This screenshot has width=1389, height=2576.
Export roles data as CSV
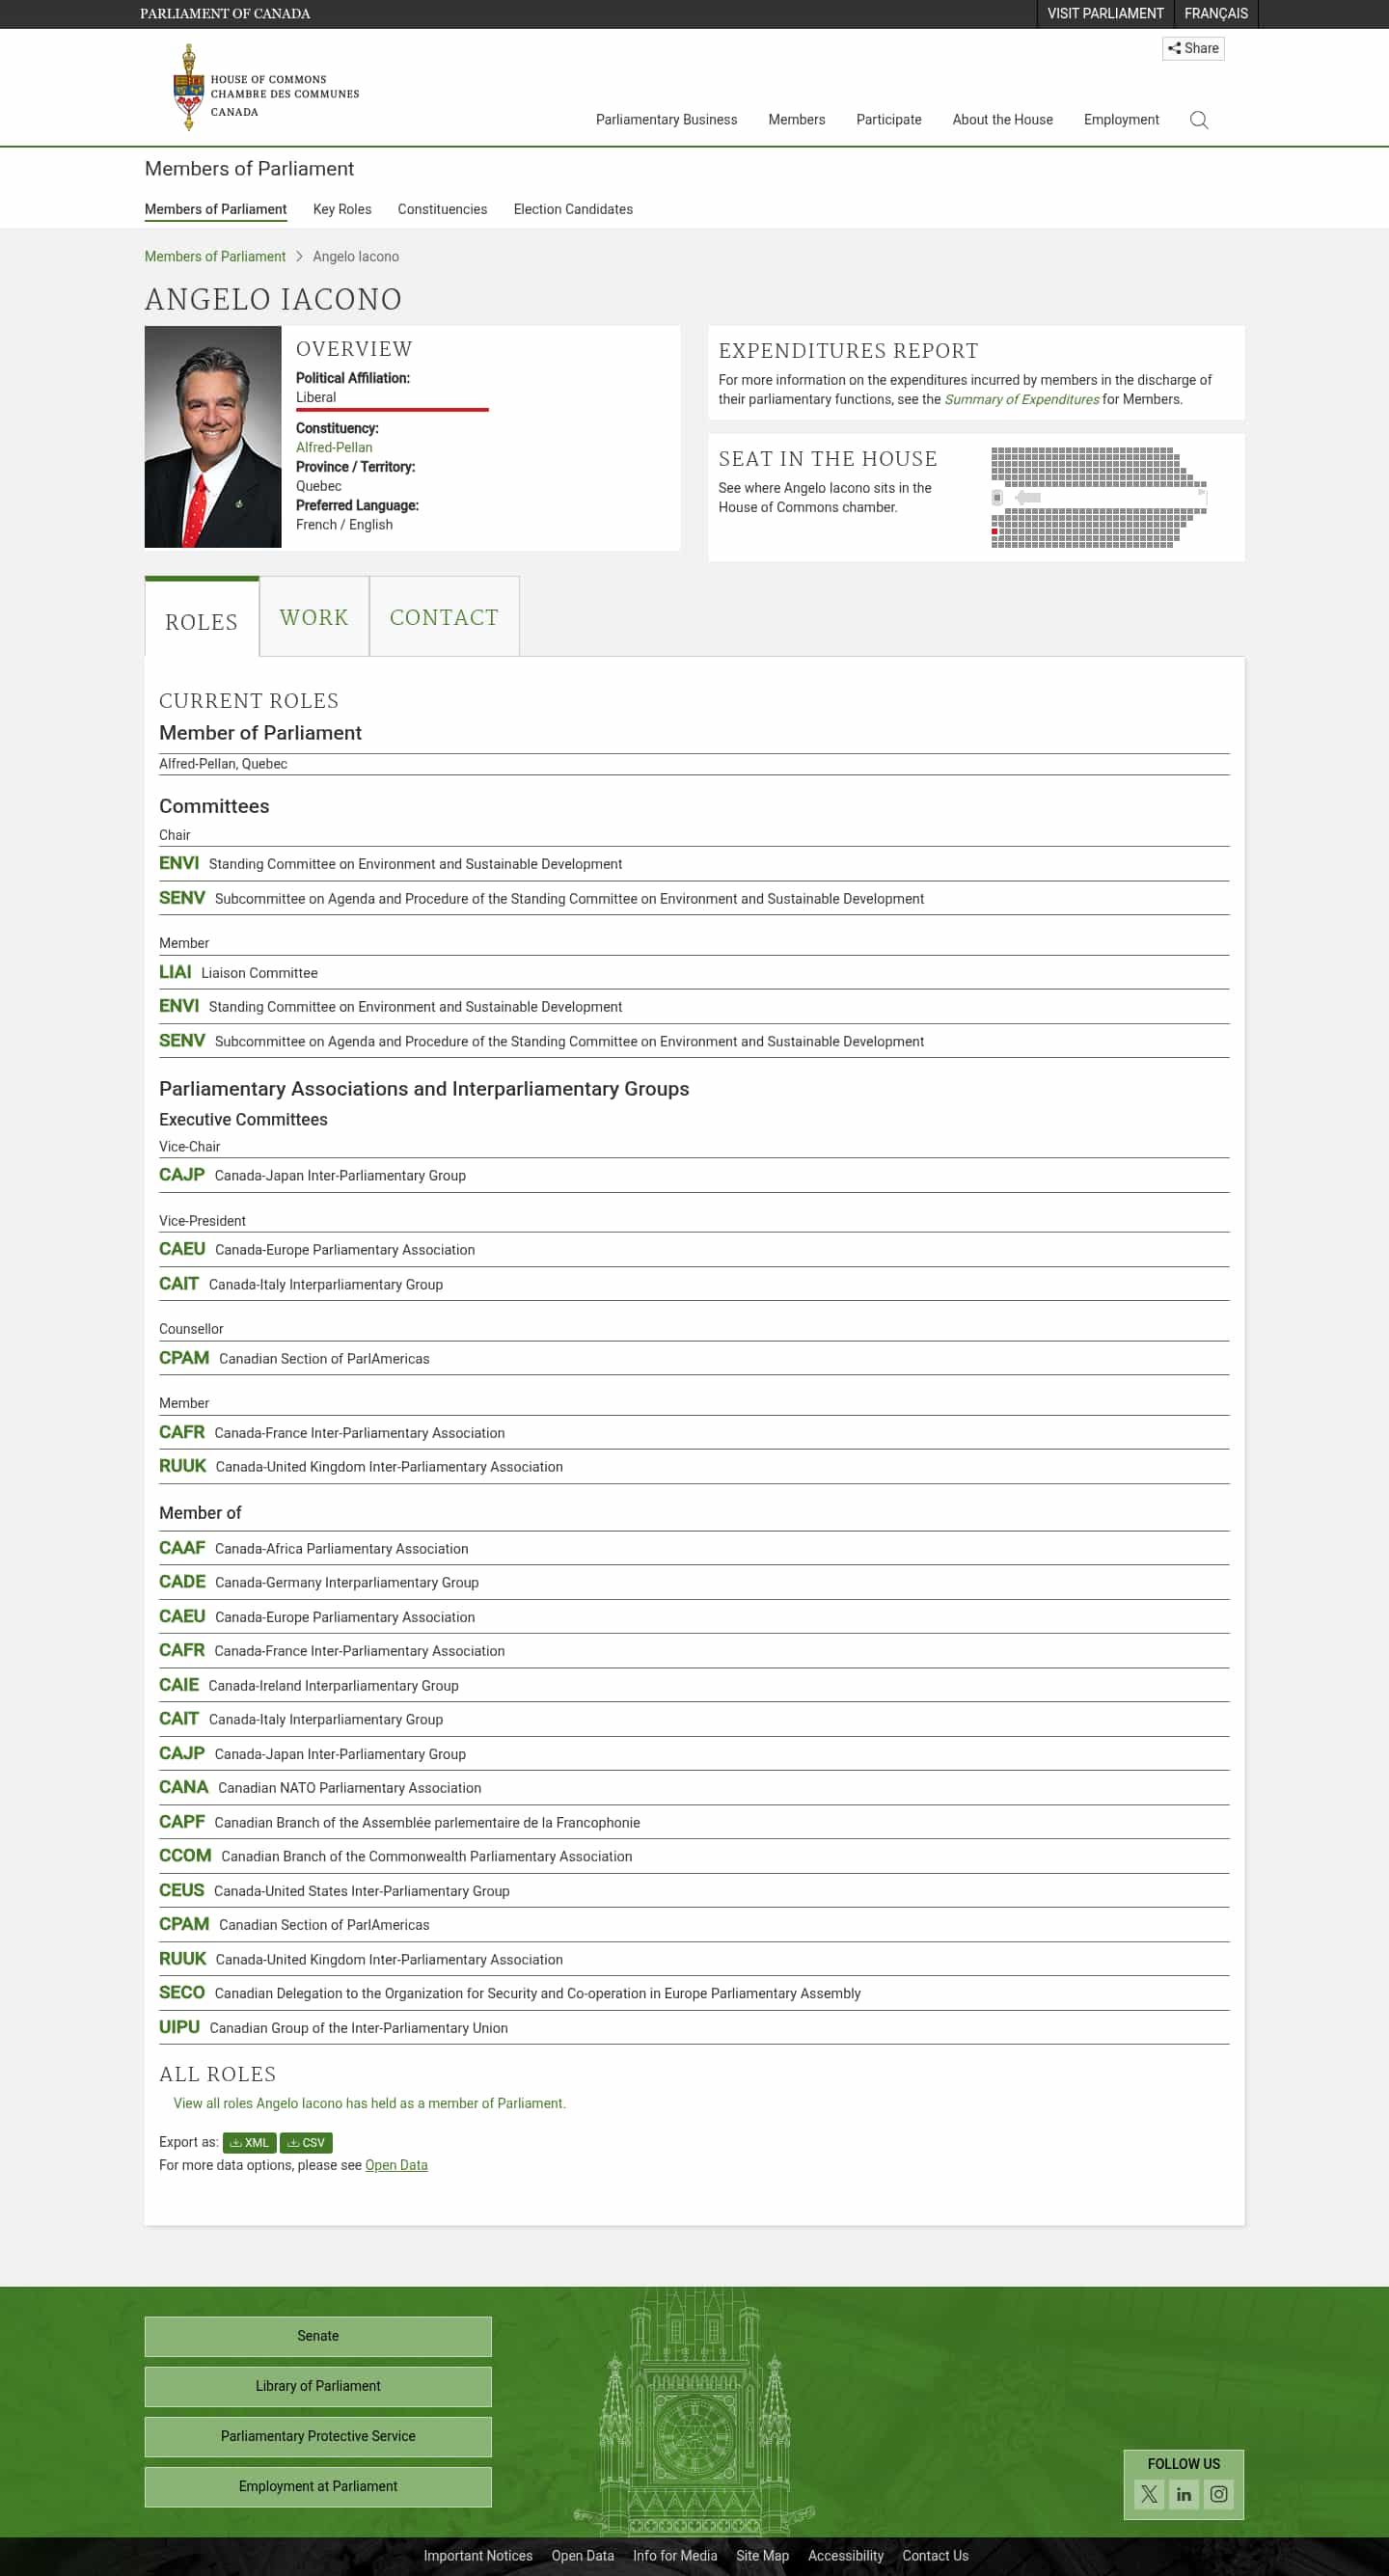pos(307,2142)
